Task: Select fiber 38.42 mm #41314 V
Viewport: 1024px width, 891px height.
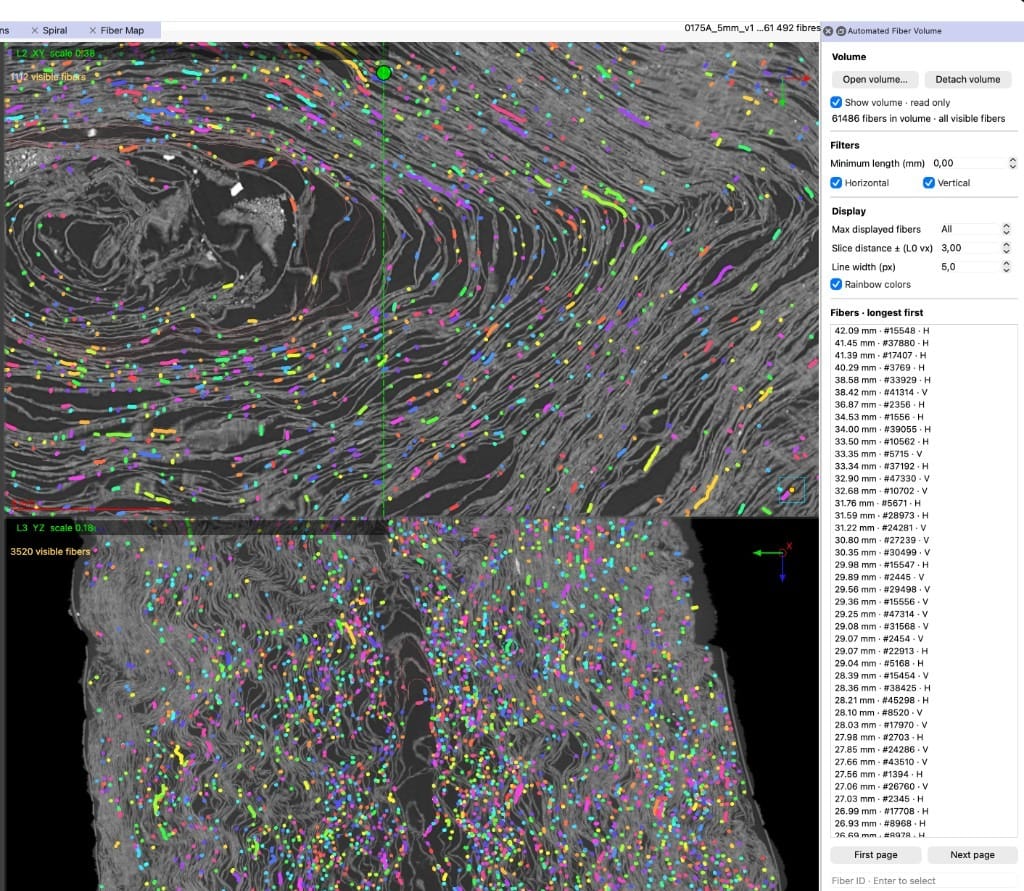Action: [x=923, y=392]
